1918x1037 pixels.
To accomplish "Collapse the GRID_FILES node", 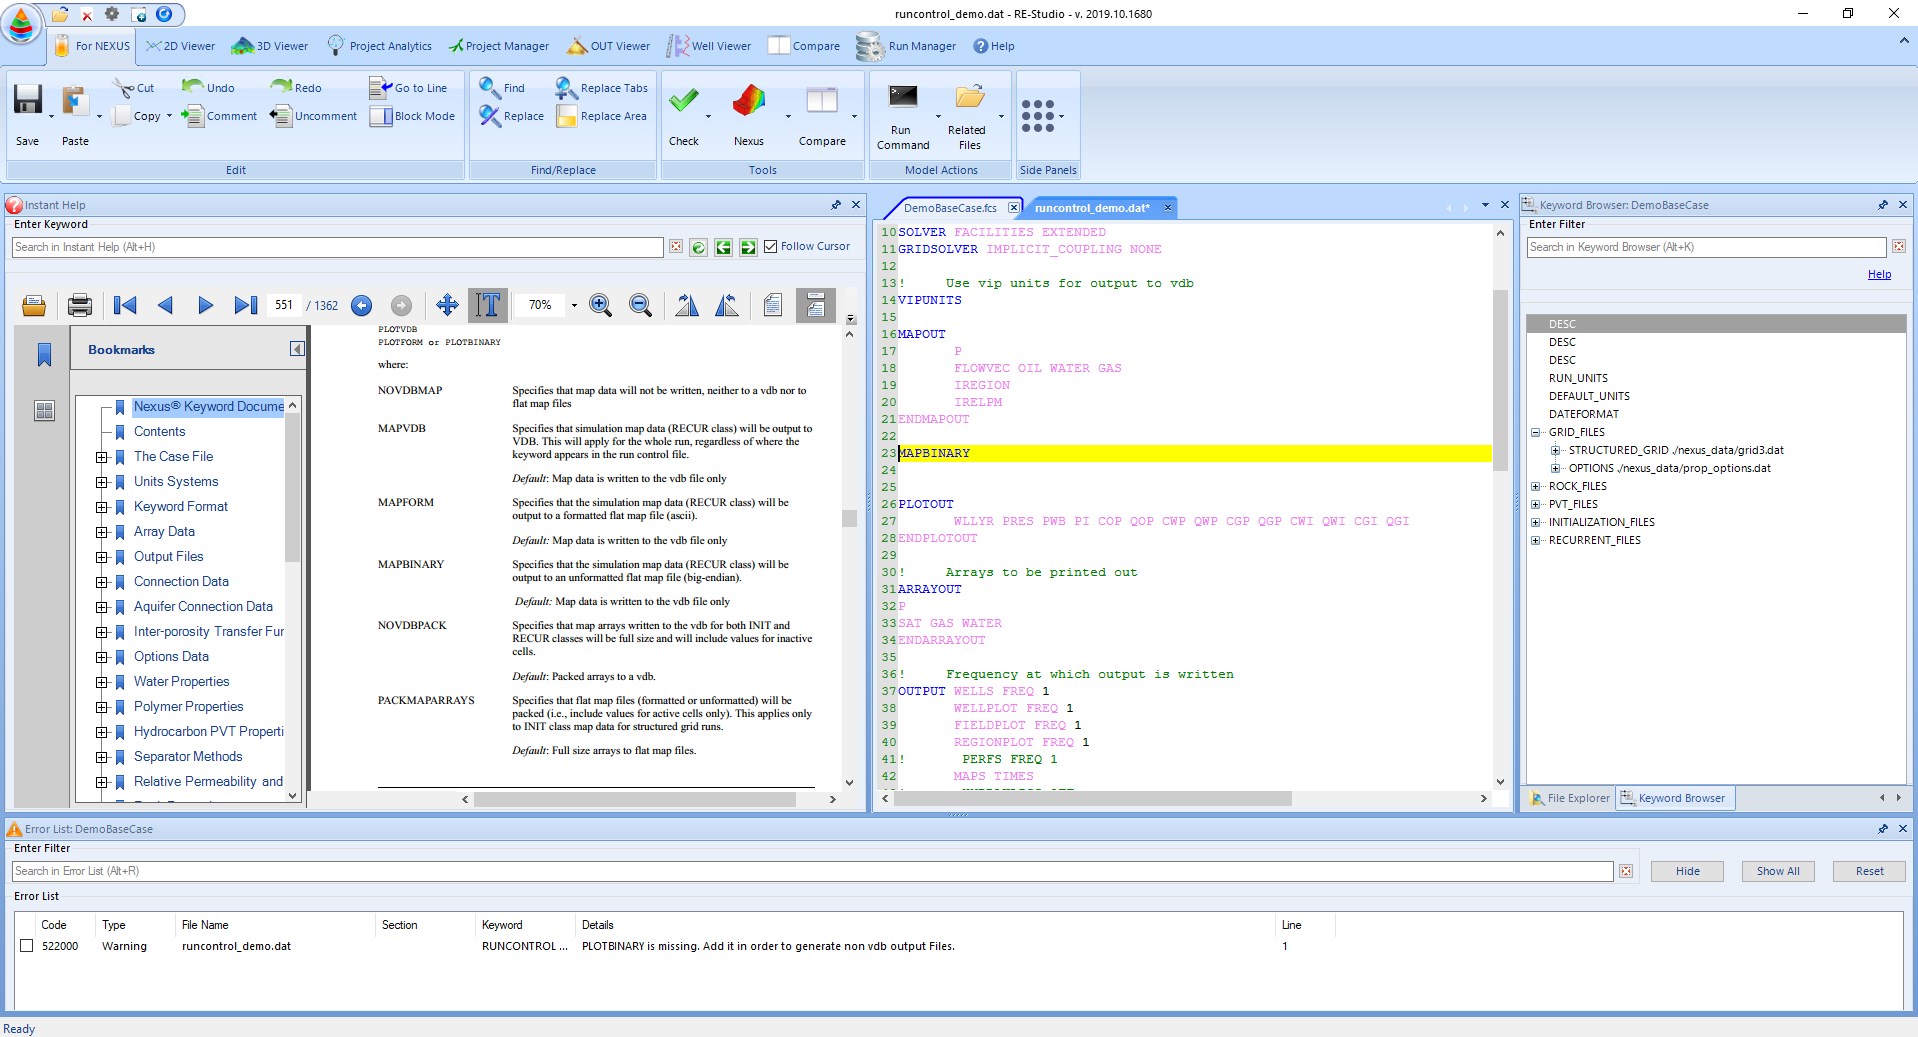I will click(x=1535, y=432).
